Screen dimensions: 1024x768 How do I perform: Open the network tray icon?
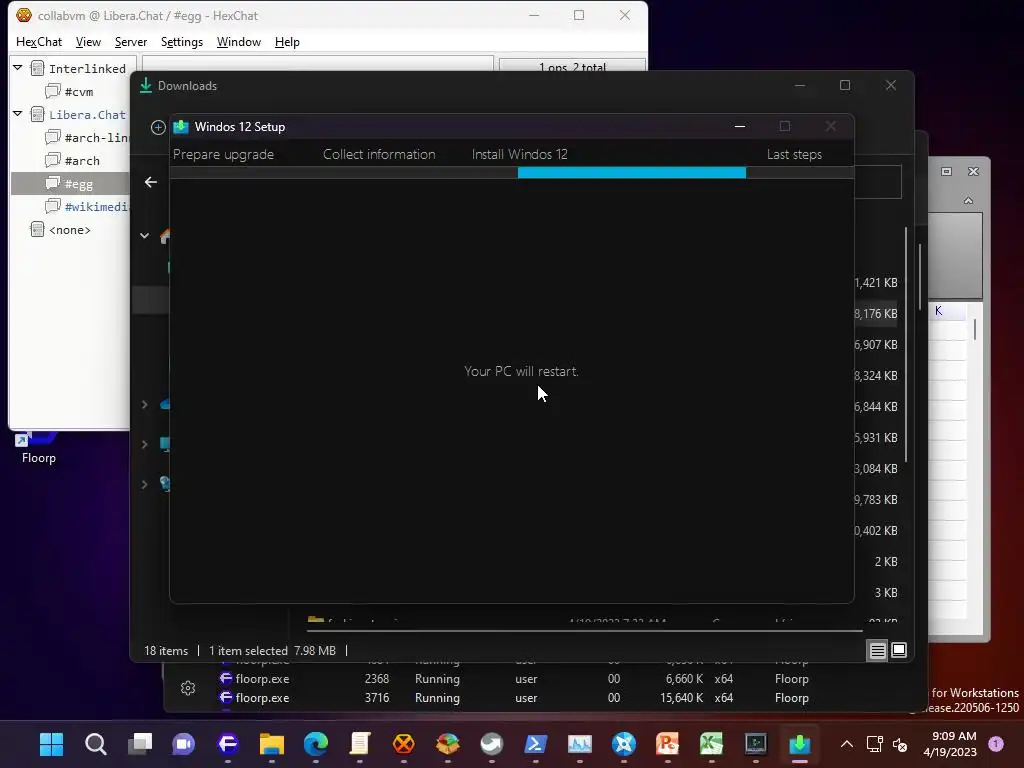(874, 744)
